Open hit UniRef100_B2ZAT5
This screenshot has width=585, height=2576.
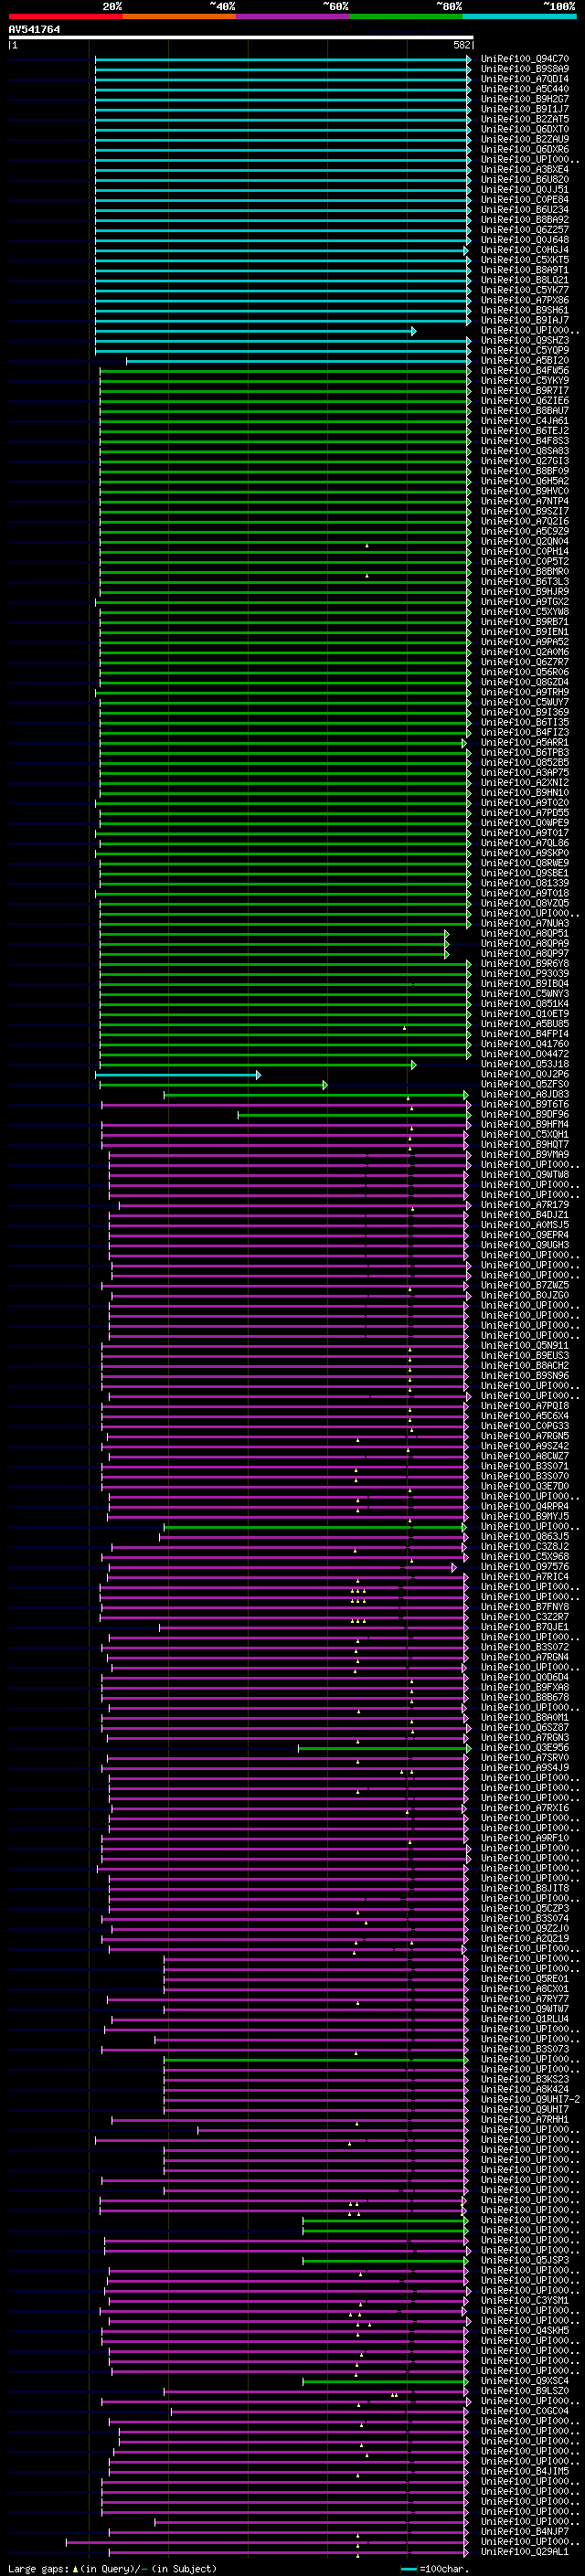point(525,119)
